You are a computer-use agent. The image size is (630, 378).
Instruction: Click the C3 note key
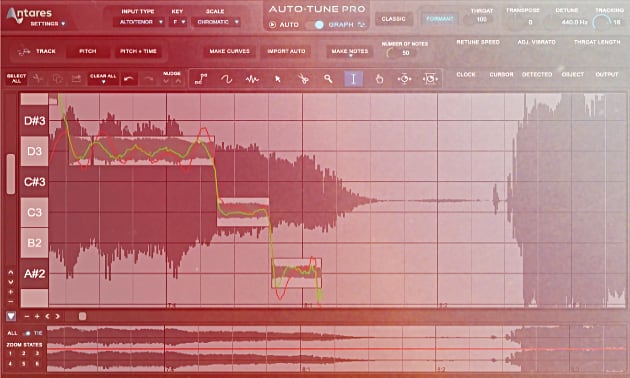(x=35, y=212)
